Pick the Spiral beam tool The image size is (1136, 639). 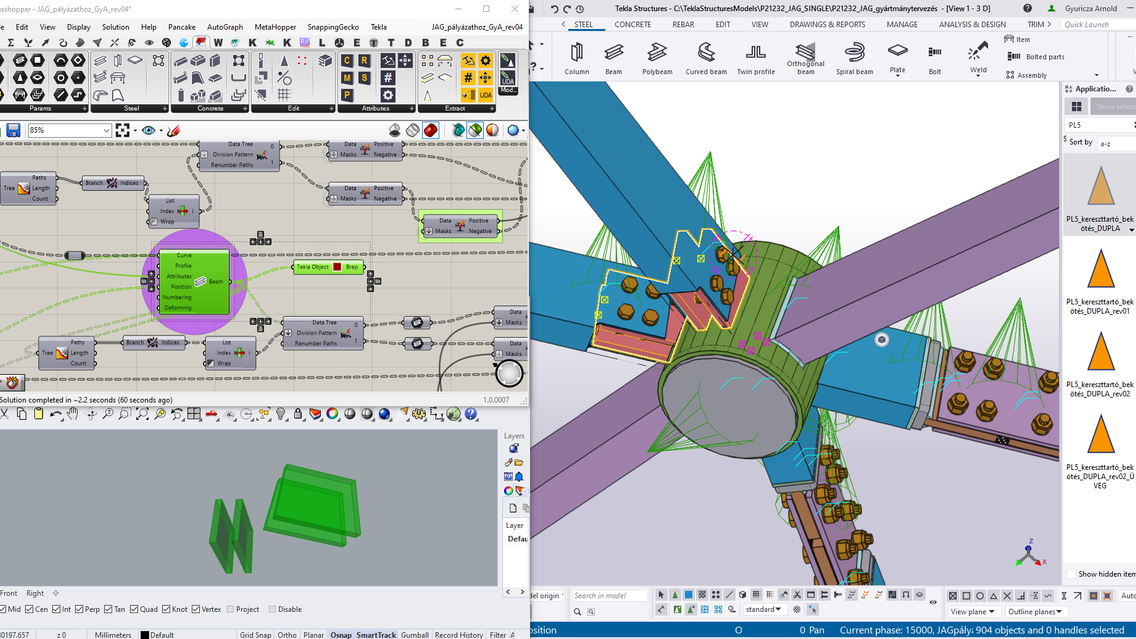point(854,59)
